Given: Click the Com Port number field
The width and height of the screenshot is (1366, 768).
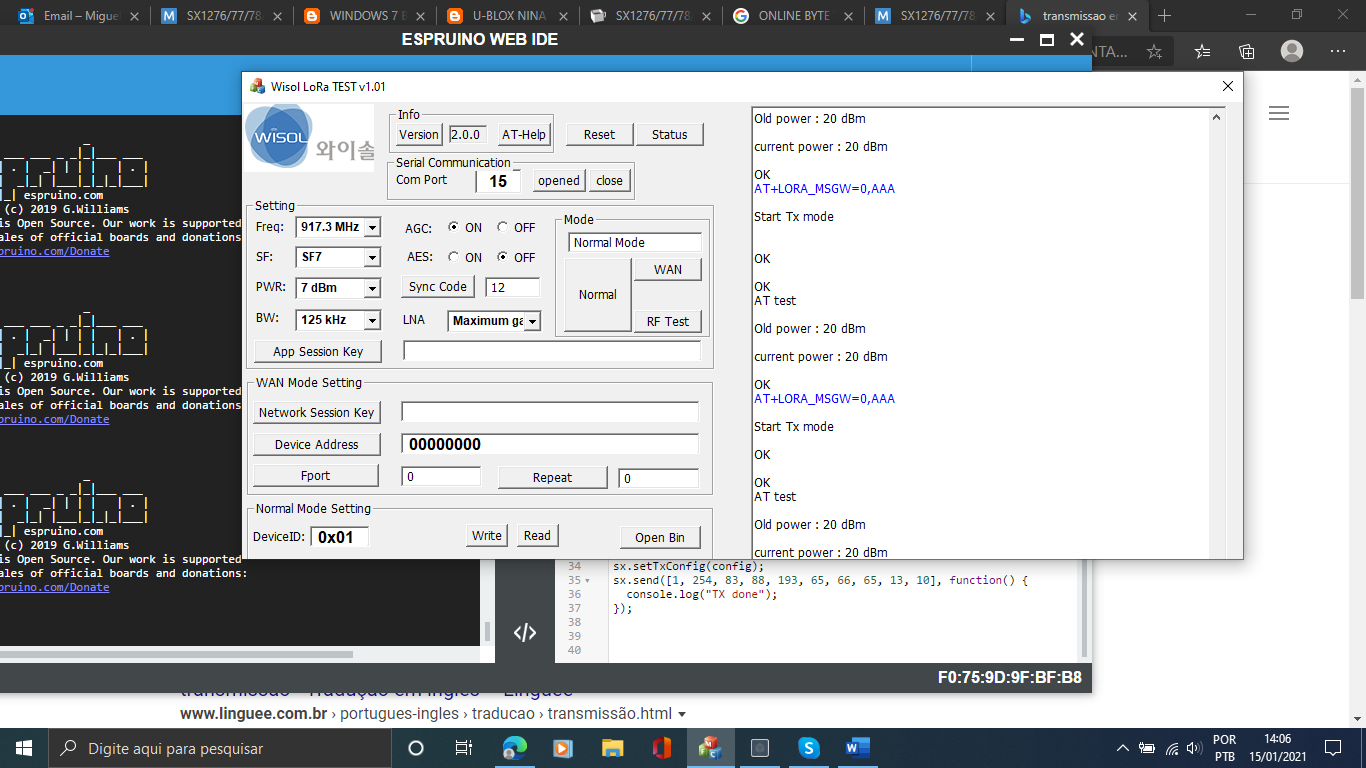Looking at the screenshot, I should (498, 181).
